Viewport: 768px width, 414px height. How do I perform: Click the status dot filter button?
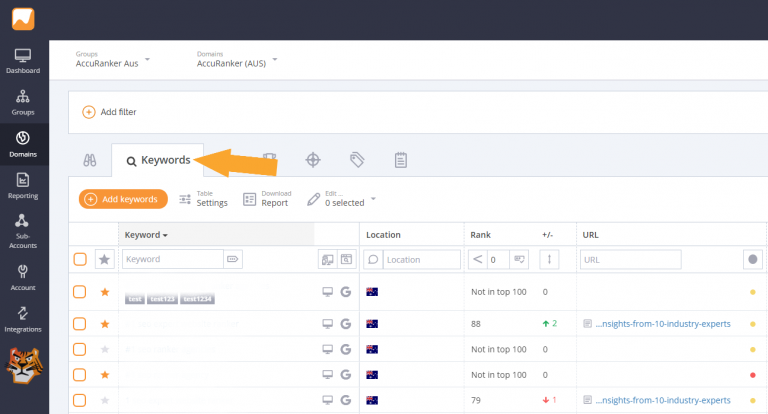(753, 260)
